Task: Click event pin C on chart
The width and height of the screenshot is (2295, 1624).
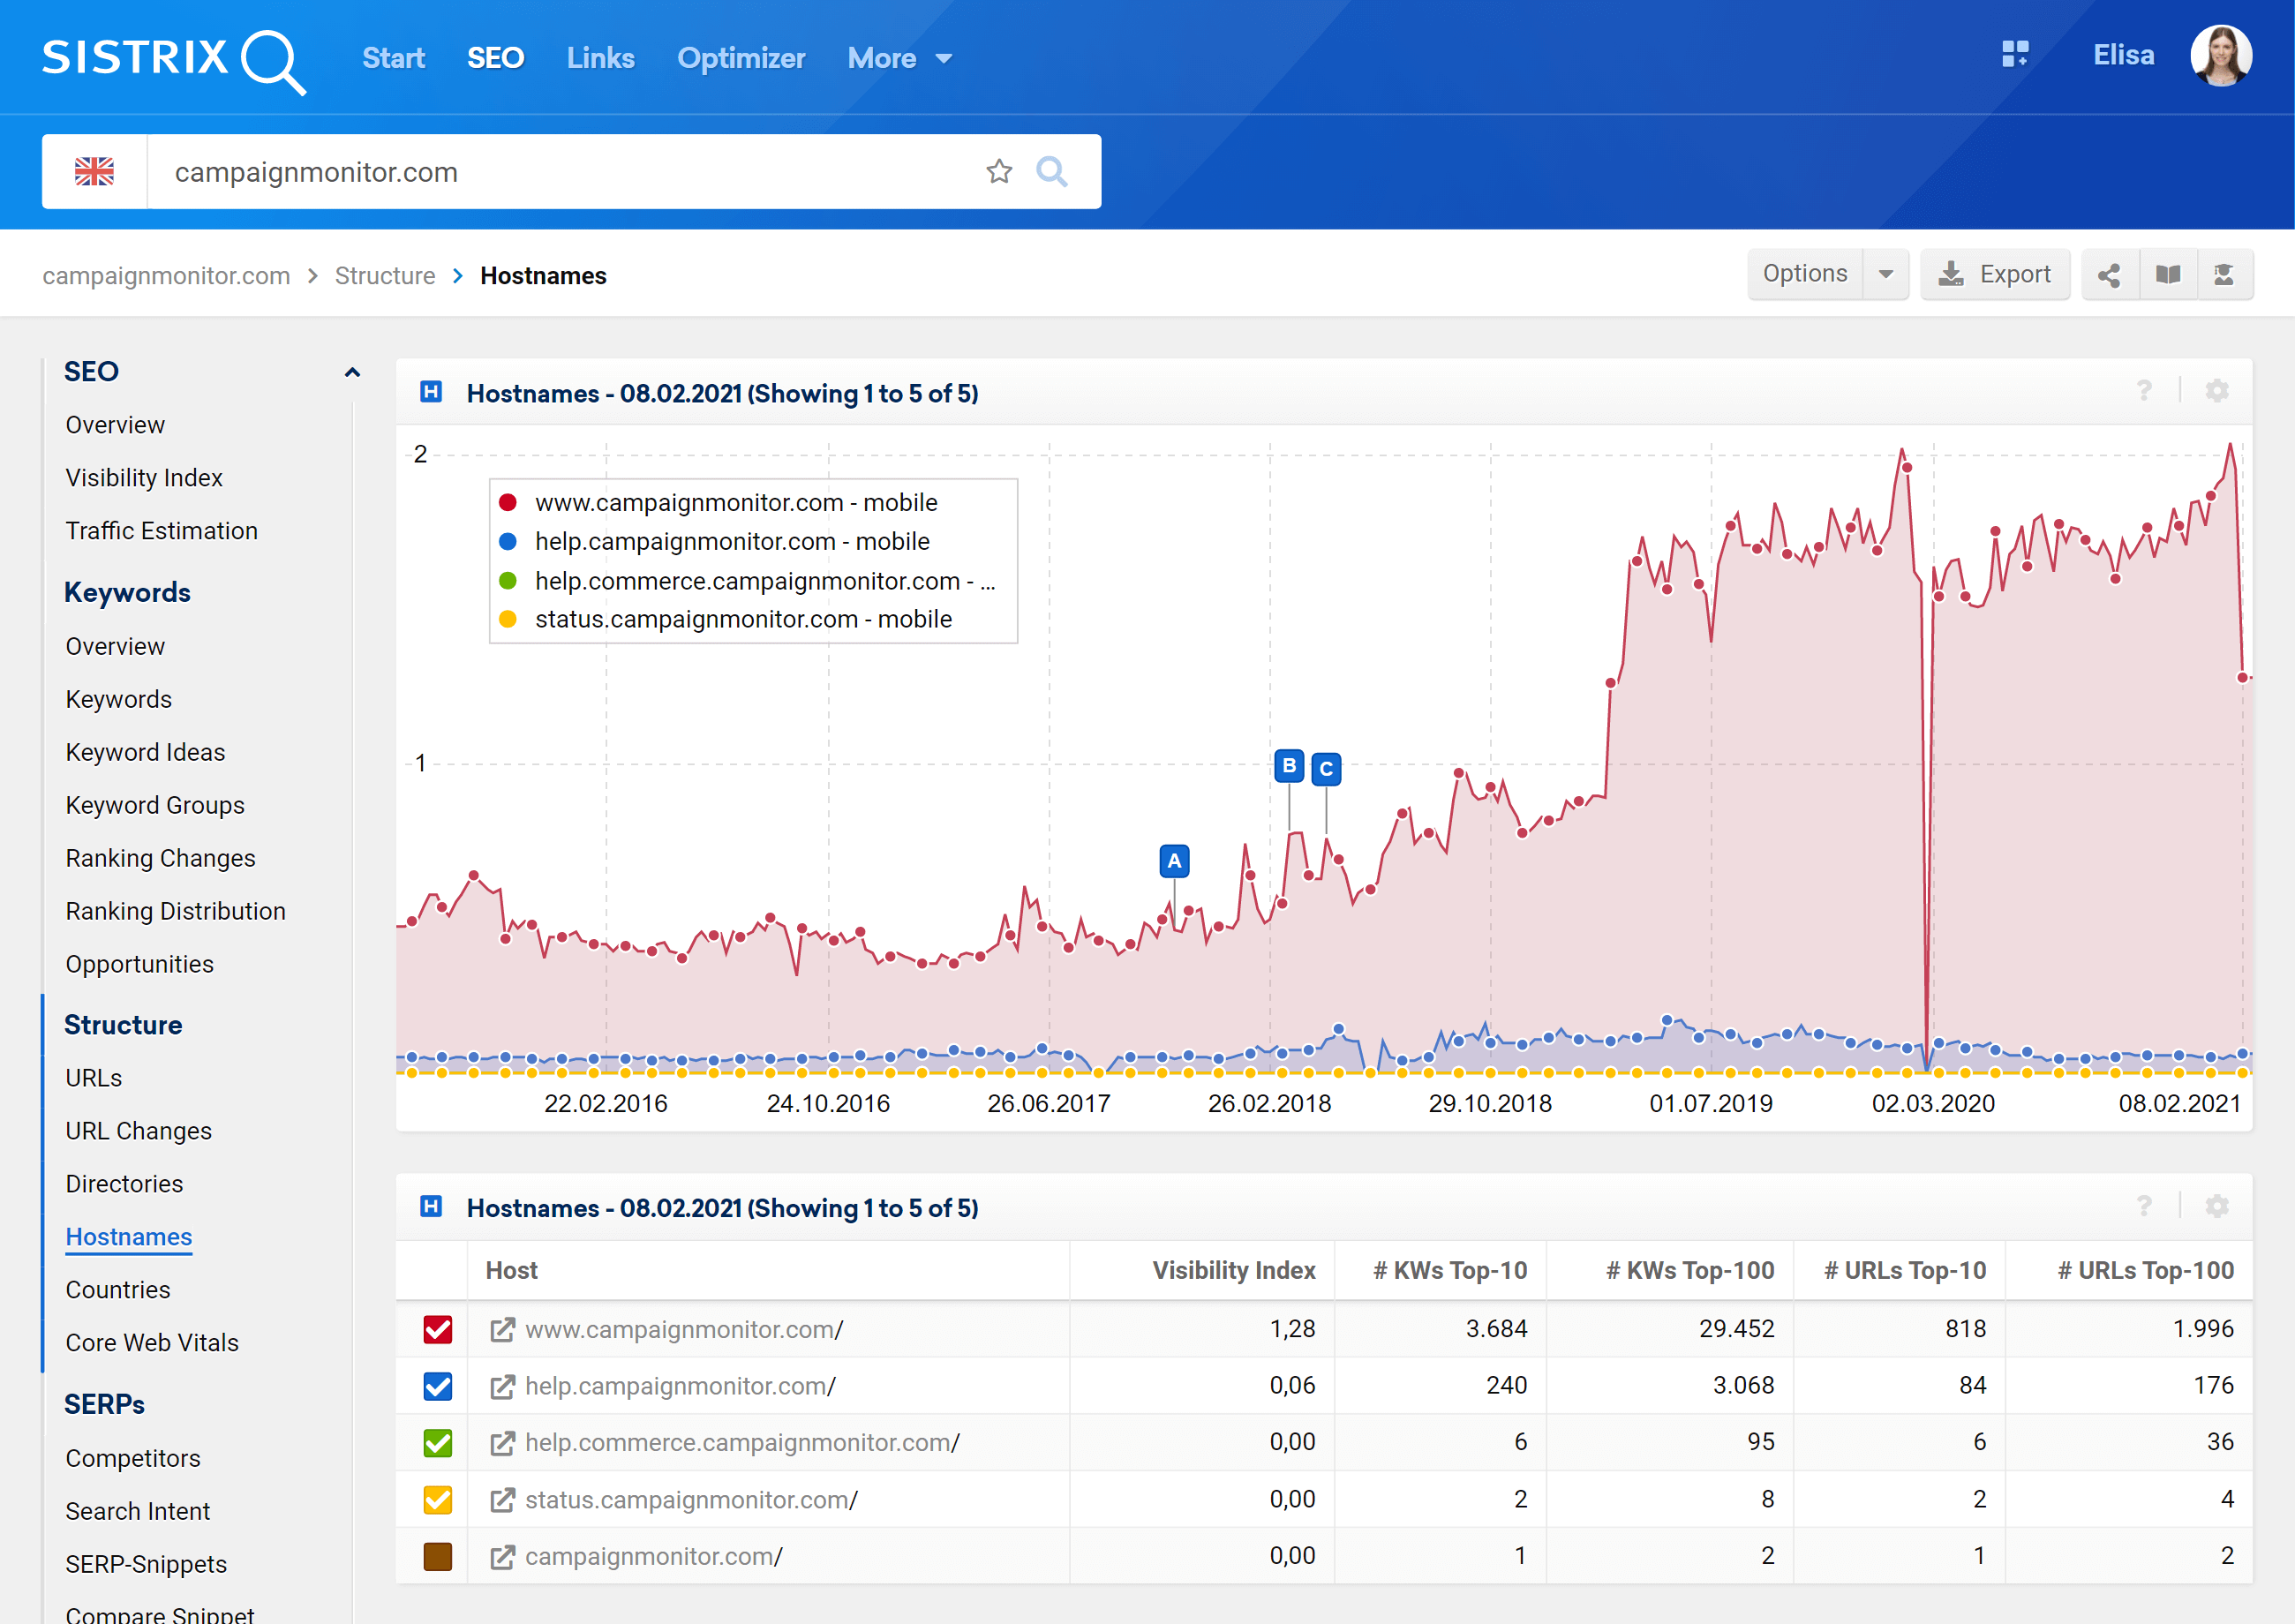Action: pyautogui.click(x=1326, y=768)
